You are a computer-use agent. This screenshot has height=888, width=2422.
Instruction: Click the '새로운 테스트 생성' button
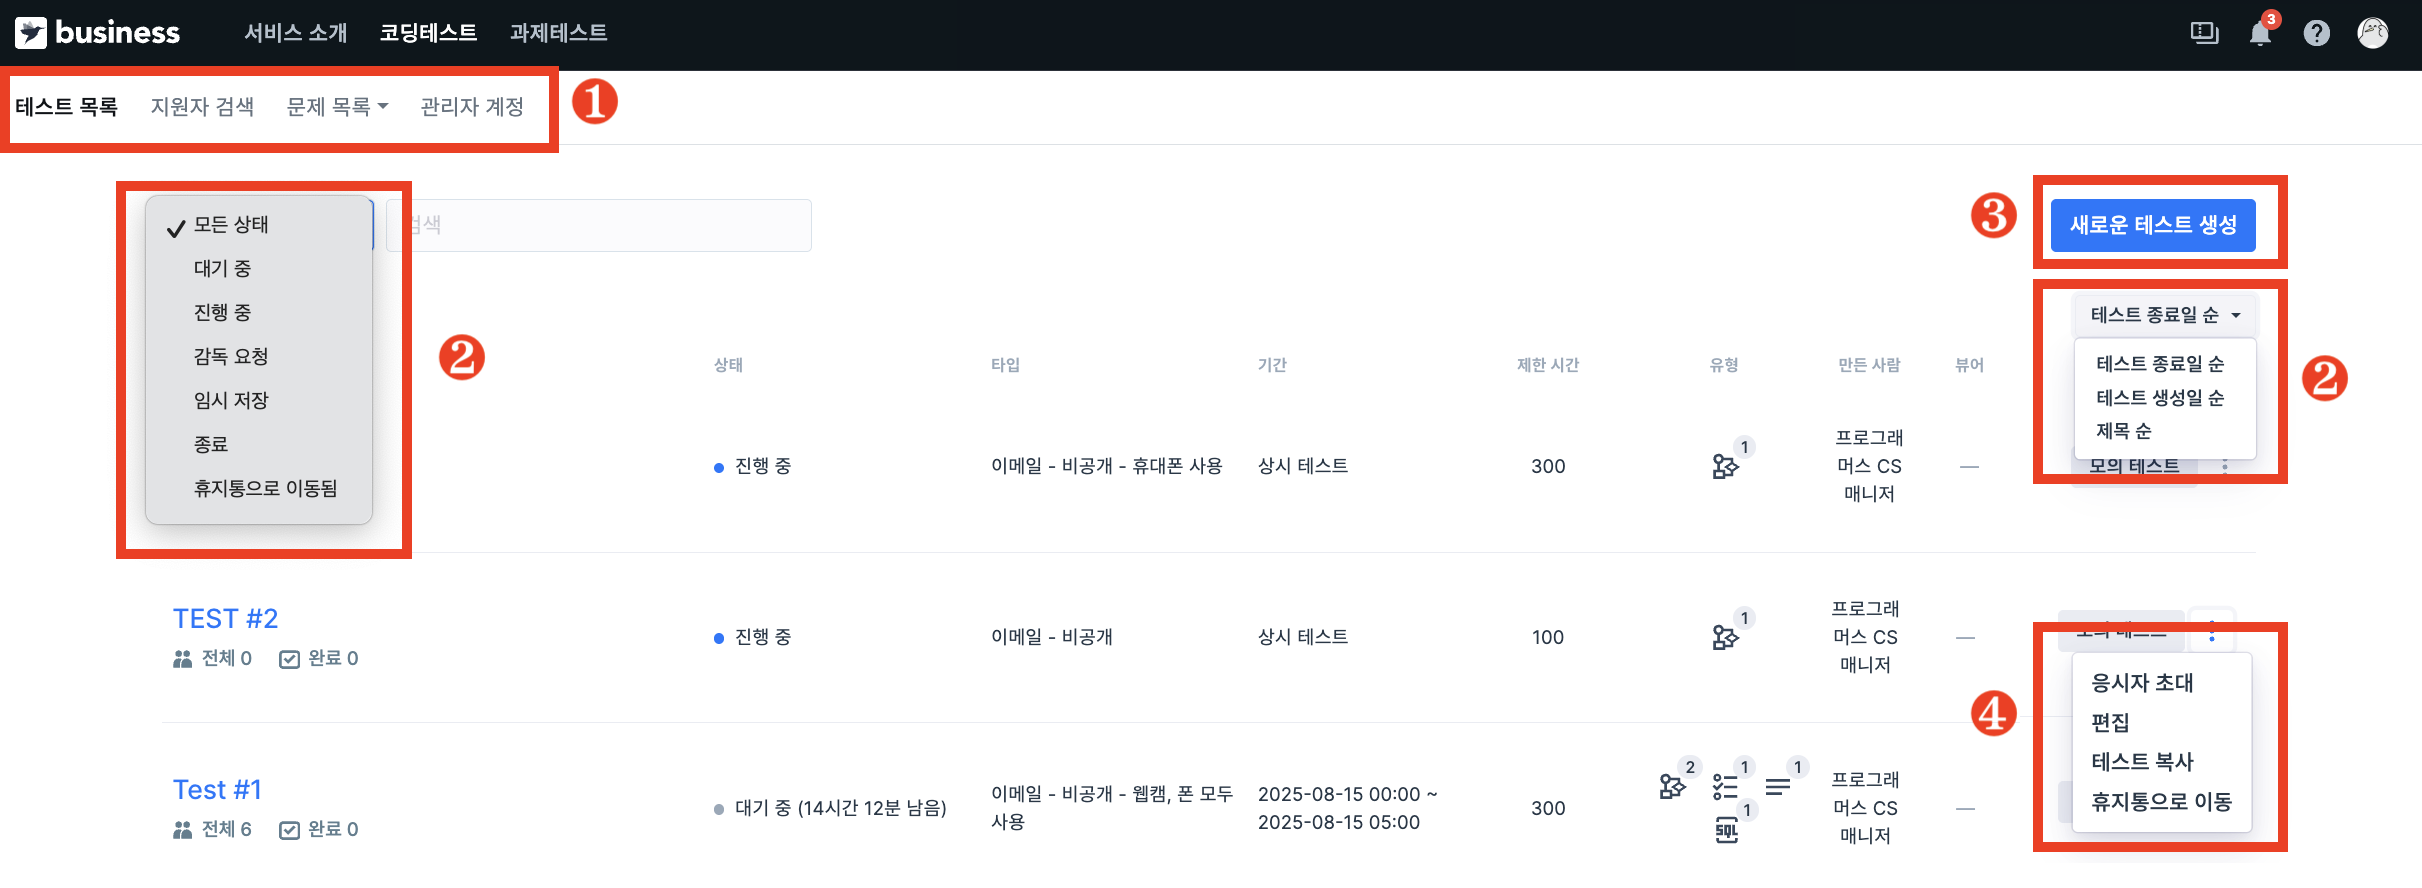pos(2153,225)
